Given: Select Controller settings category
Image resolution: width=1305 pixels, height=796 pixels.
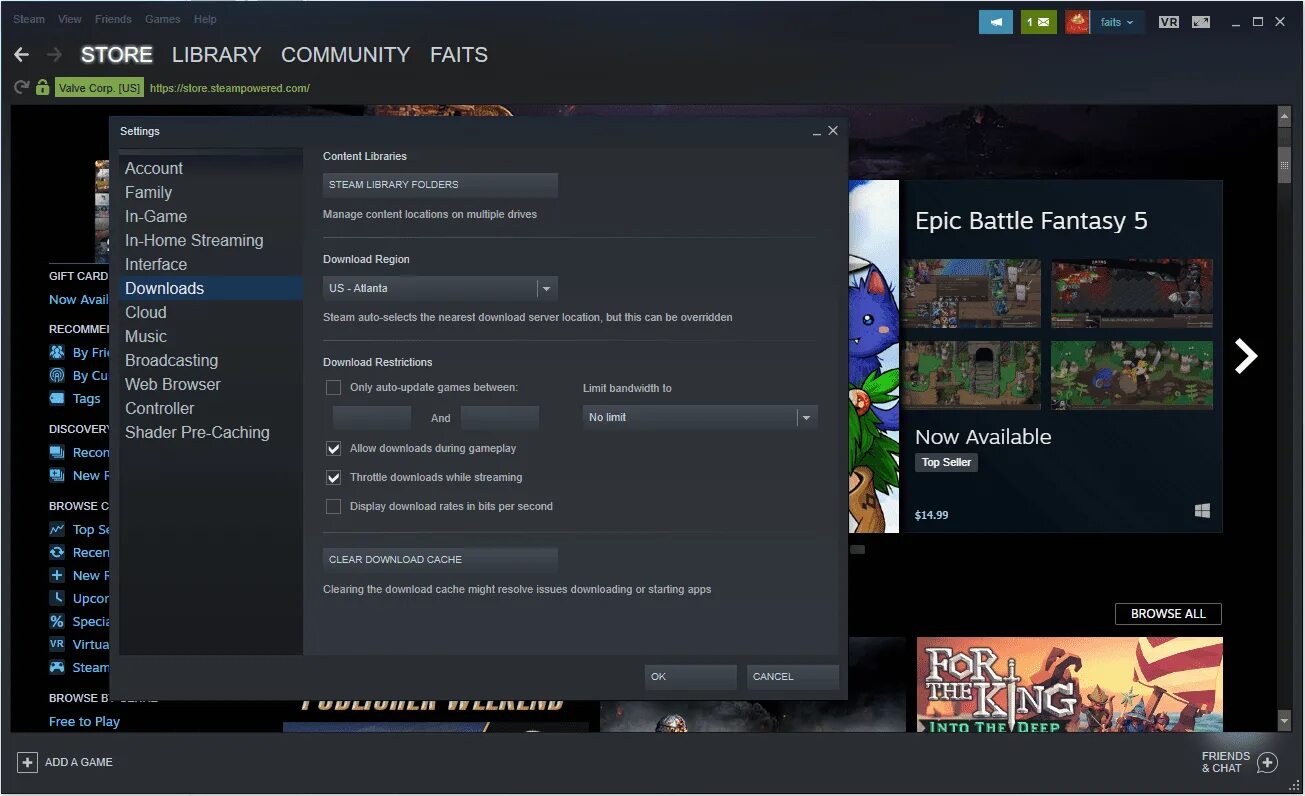Looking at the screenshot, I should coord(211,408).
